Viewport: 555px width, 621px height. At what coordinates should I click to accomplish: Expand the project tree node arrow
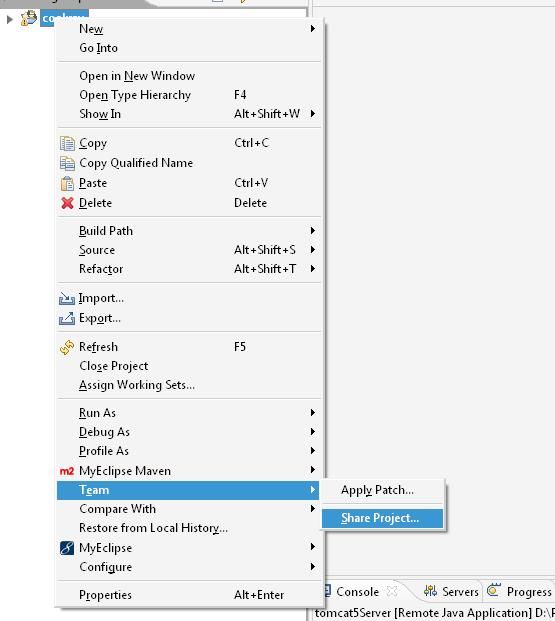[10, 19]
